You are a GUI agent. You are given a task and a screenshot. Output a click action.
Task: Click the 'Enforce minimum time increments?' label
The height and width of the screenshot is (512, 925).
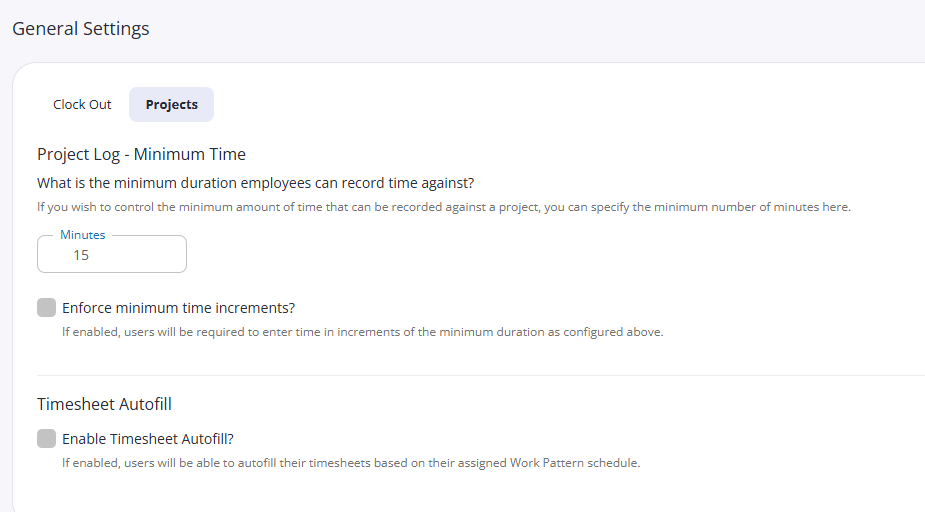click(179, 308)
